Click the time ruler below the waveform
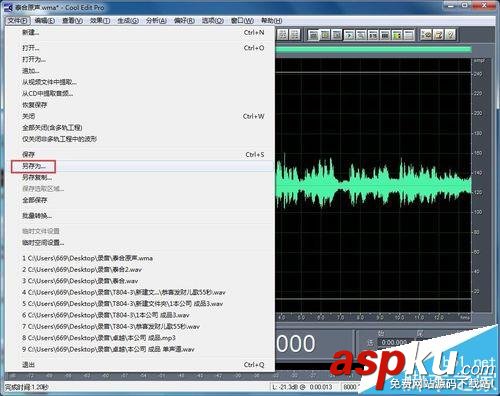Viewport: 500px width, 396px height. pyautogui.click(x=373, y=317)
